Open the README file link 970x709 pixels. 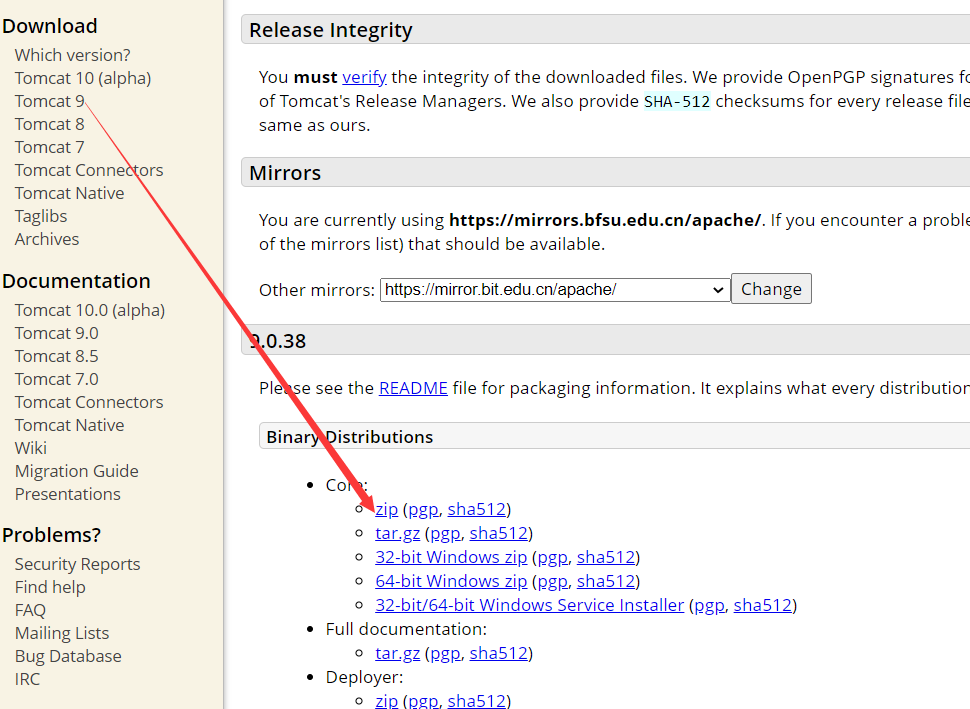413,388
